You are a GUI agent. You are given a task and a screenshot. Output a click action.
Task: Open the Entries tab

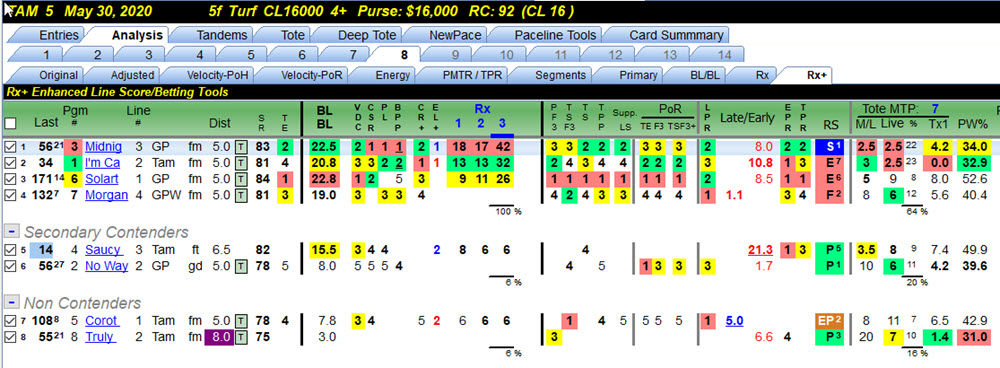[59, 35]
